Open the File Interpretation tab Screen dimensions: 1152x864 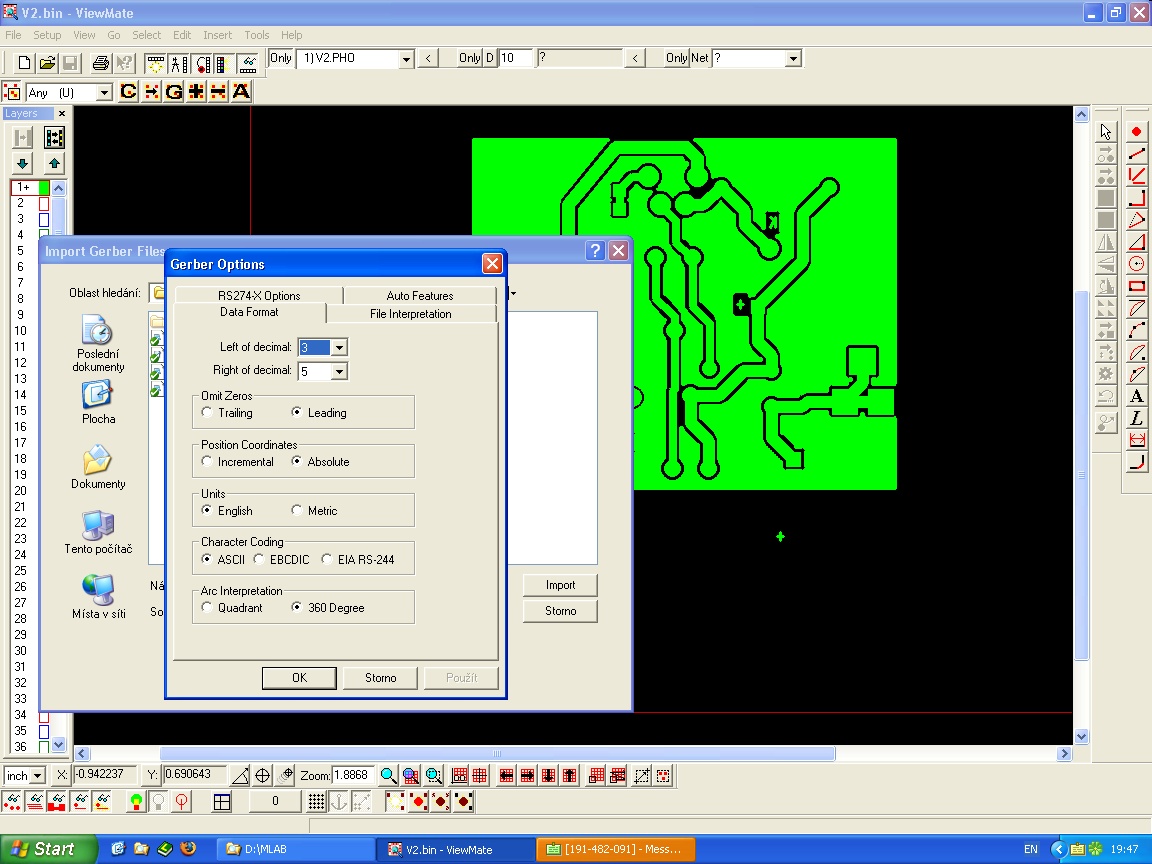[x=410, y=314]
